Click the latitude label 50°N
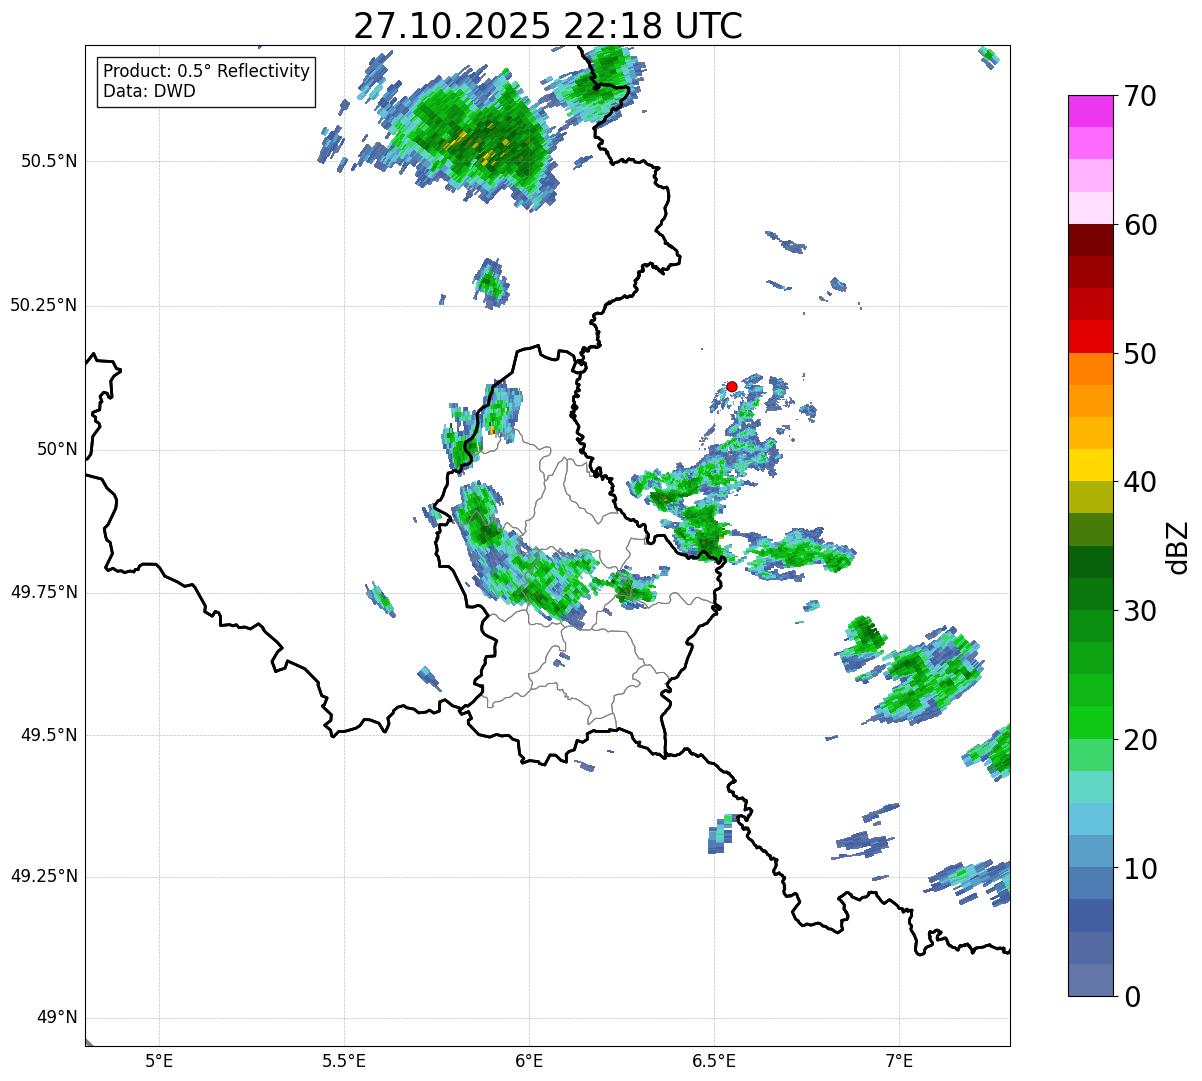This screenshot has width=1202, height=1081. click(x=57, y=449)
